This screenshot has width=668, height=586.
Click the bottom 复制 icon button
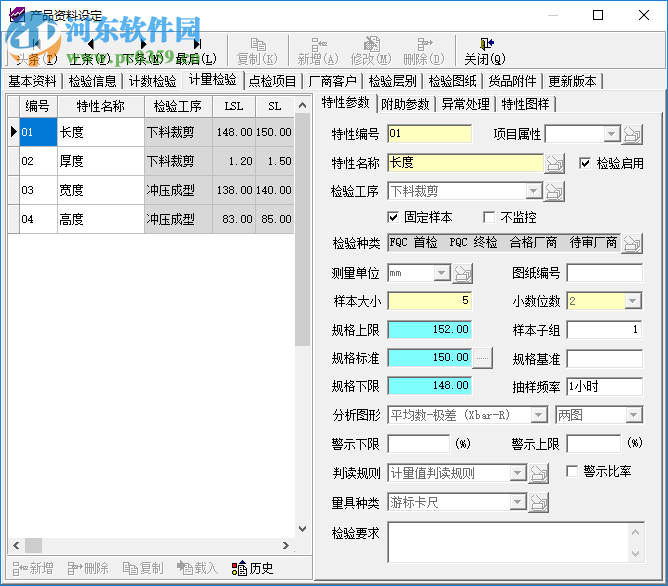tap(143, 568)
